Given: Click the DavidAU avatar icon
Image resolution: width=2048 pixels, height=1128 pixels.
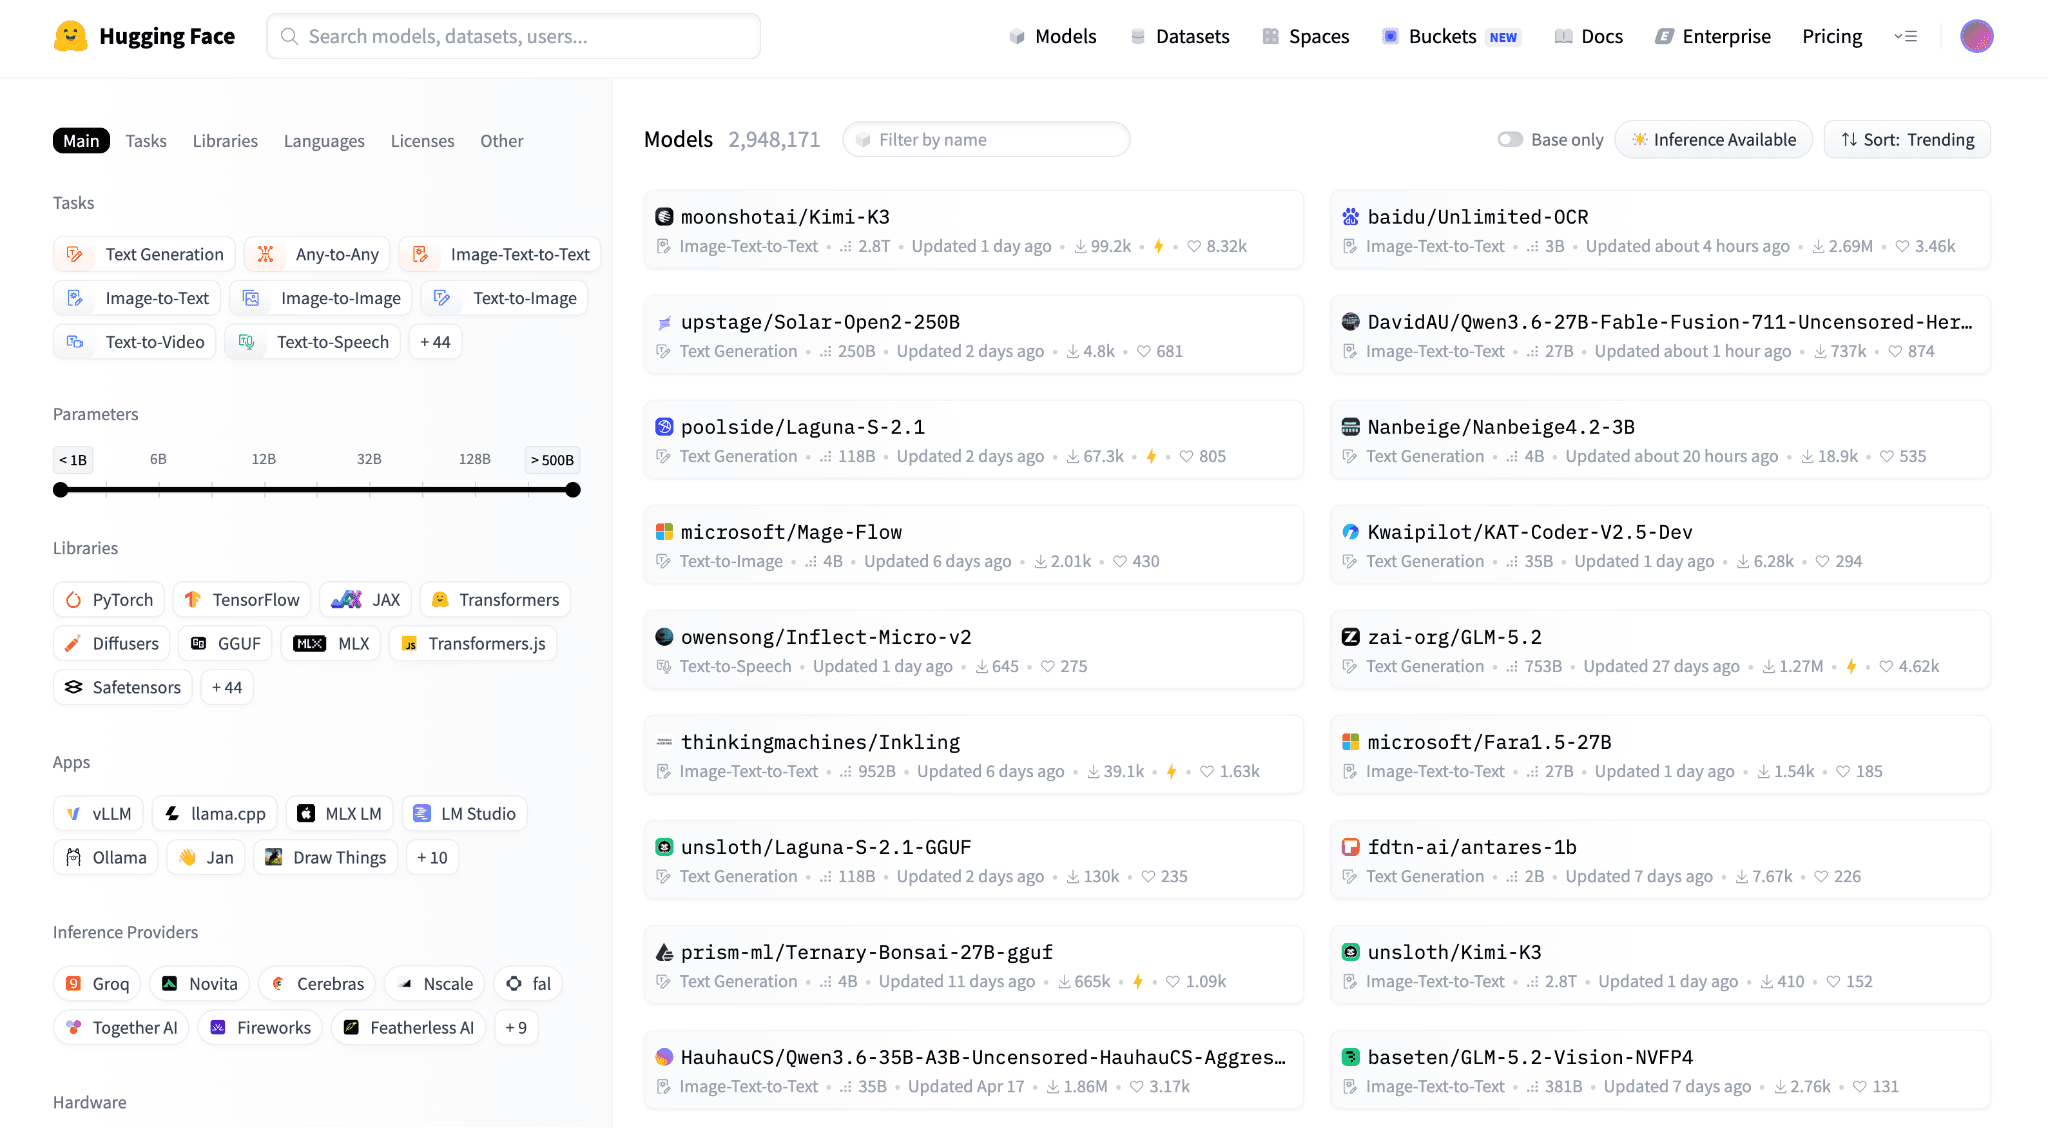Looking at the screenshot, I should tap(1351, 322).
